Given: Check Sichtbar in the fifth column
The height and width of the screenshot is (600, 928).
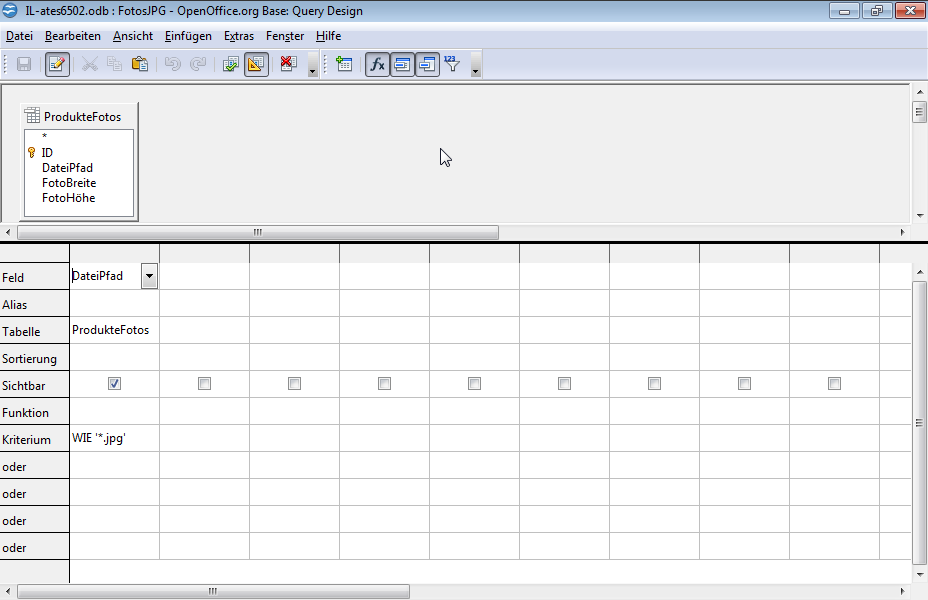Looking at the screenshot, I should click(x=474, y=384).
